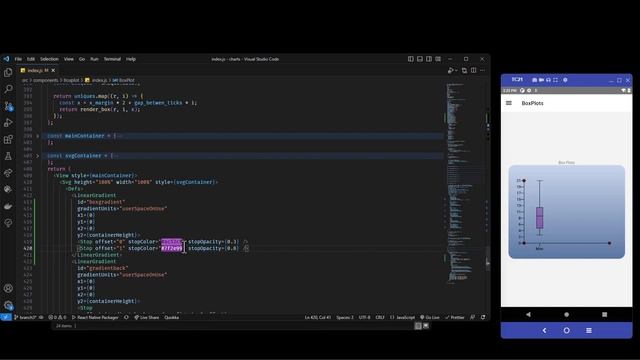This screenshot has width=640, height=360.
Task: Open errors and warnings count in status bar
Action: 57,317
